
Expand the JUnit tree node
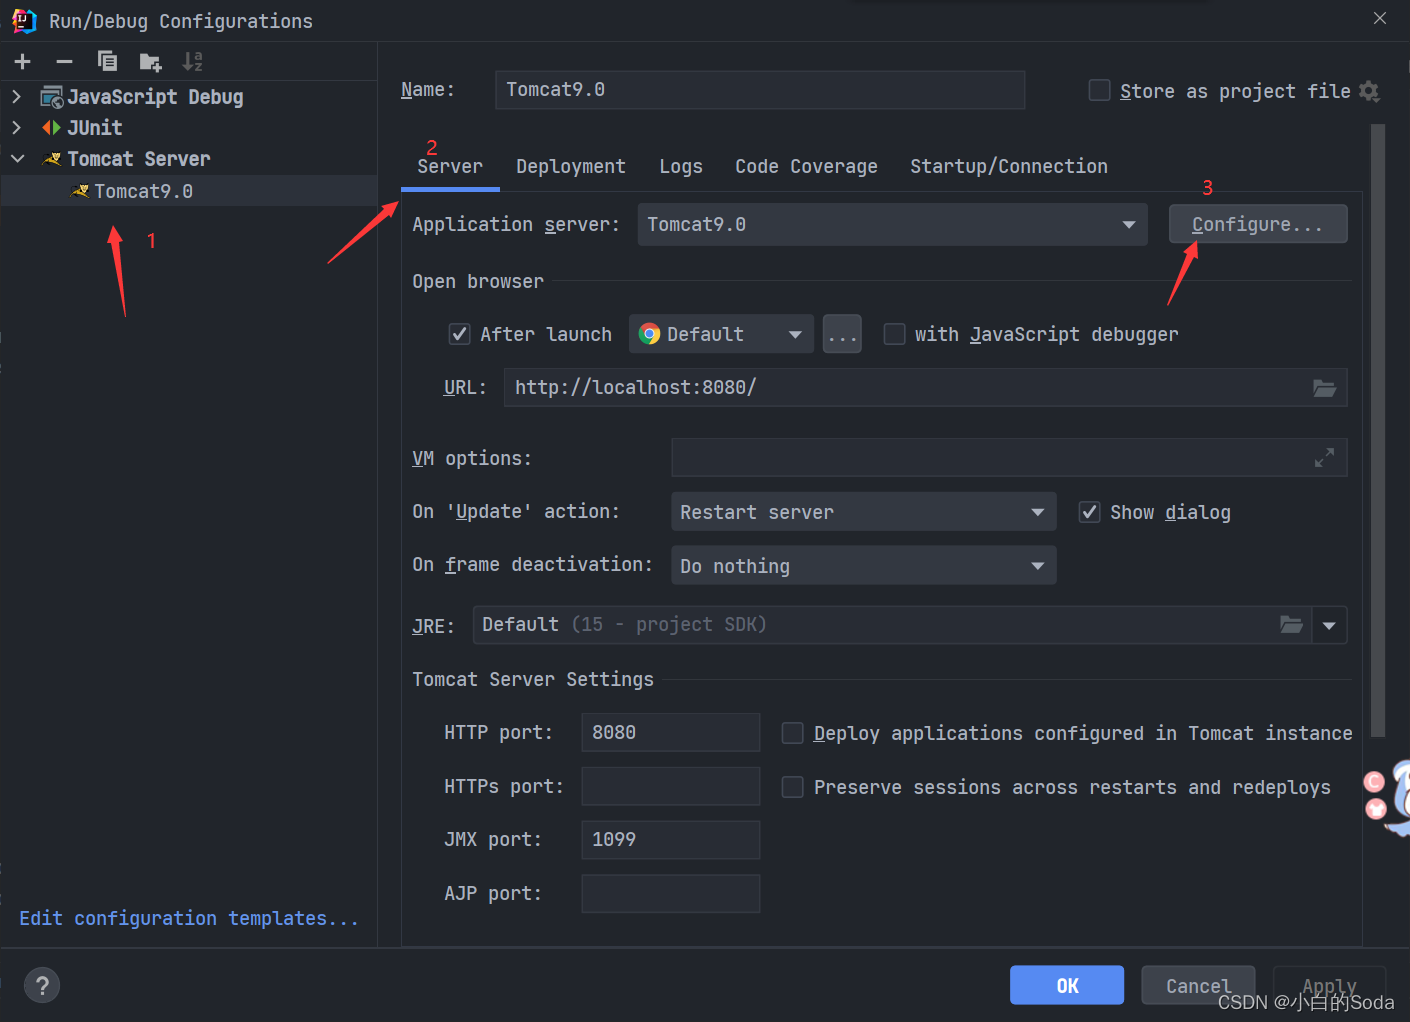pos(16,128)
